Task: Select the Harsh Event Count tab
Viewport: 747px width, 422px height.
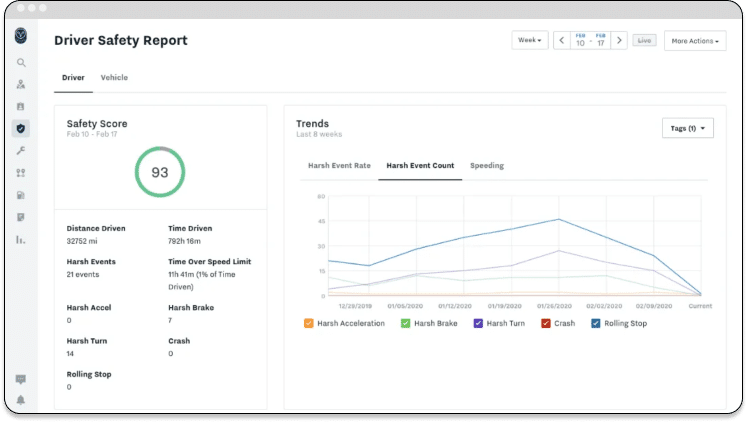Action: (420, 166)
